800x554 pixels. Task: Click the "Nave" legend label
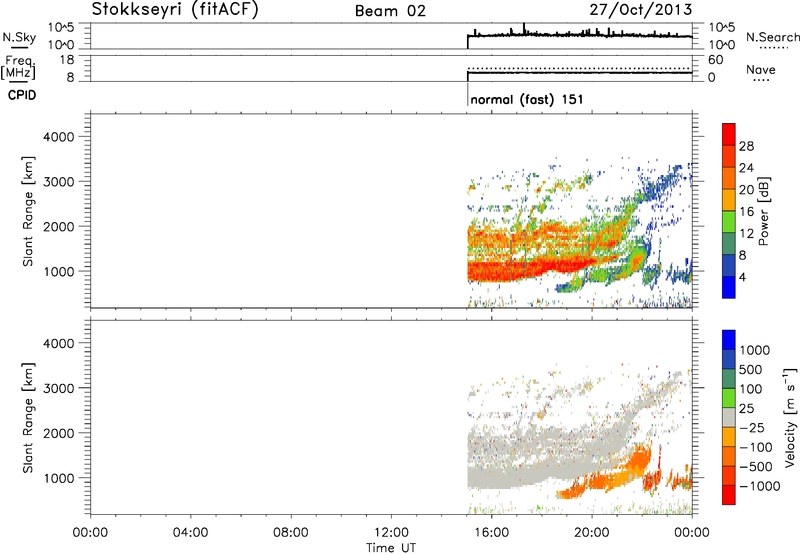(761, 70)
